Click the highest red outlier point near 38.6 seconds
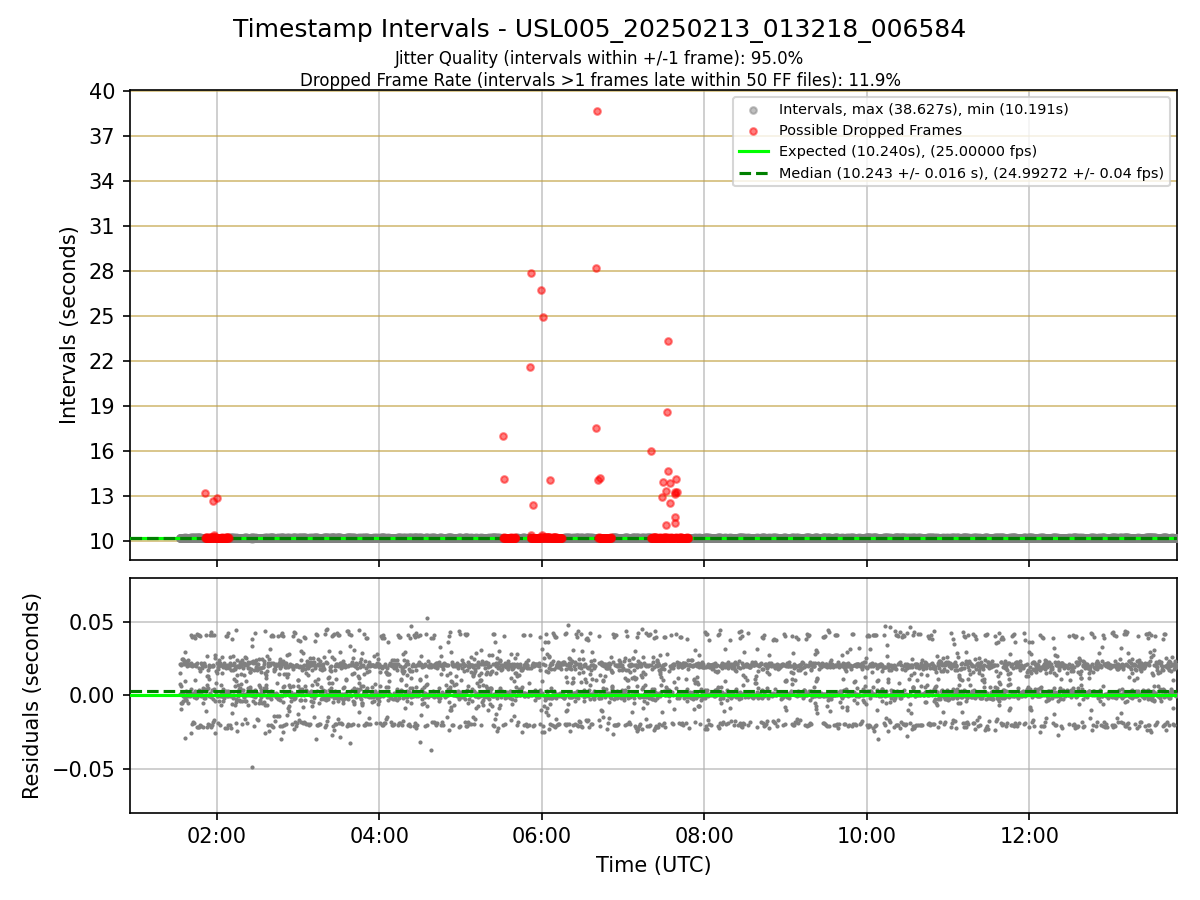Image resolution: width=1200 pixels, height=900 pixels. (597, 111)
